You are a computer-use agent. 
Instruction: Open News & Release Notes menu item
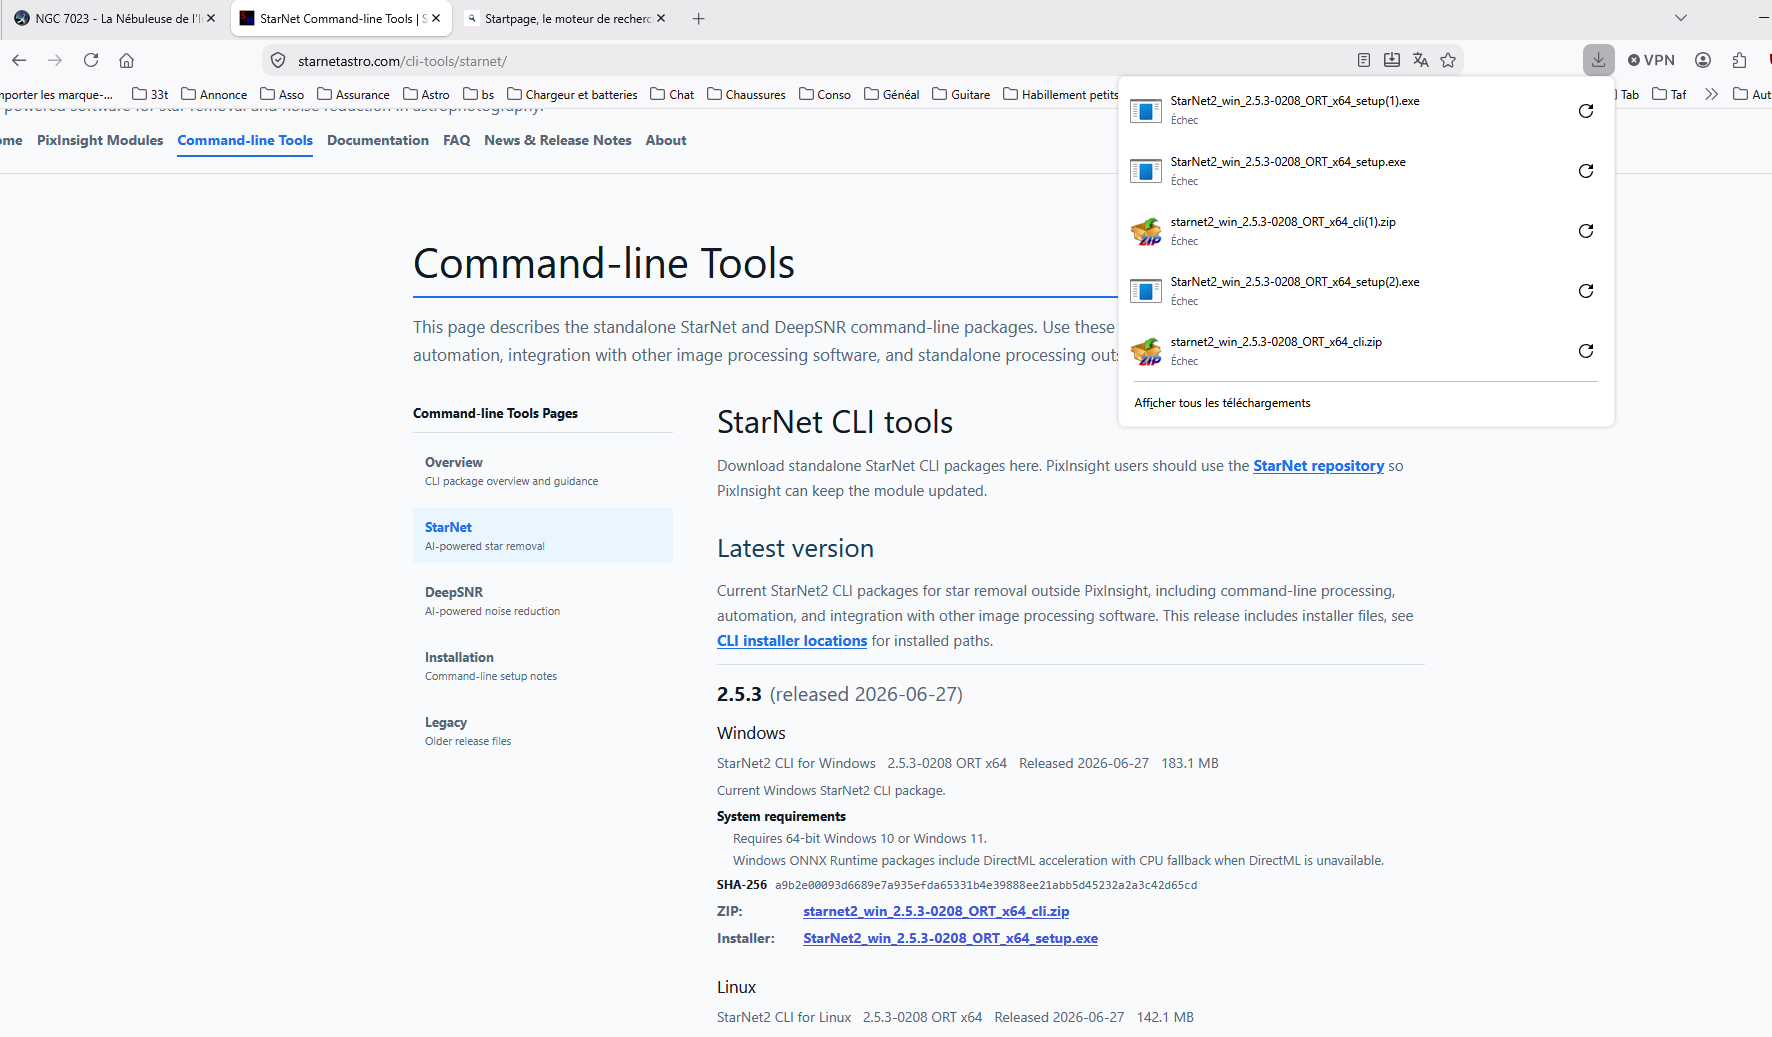(558, 140)
